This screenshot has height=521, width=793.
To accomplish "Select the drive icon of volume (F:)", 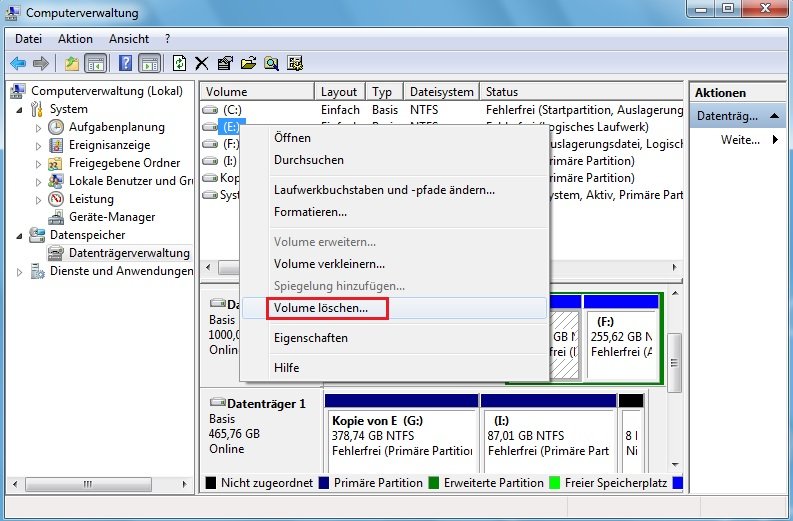I will (210, 144).
